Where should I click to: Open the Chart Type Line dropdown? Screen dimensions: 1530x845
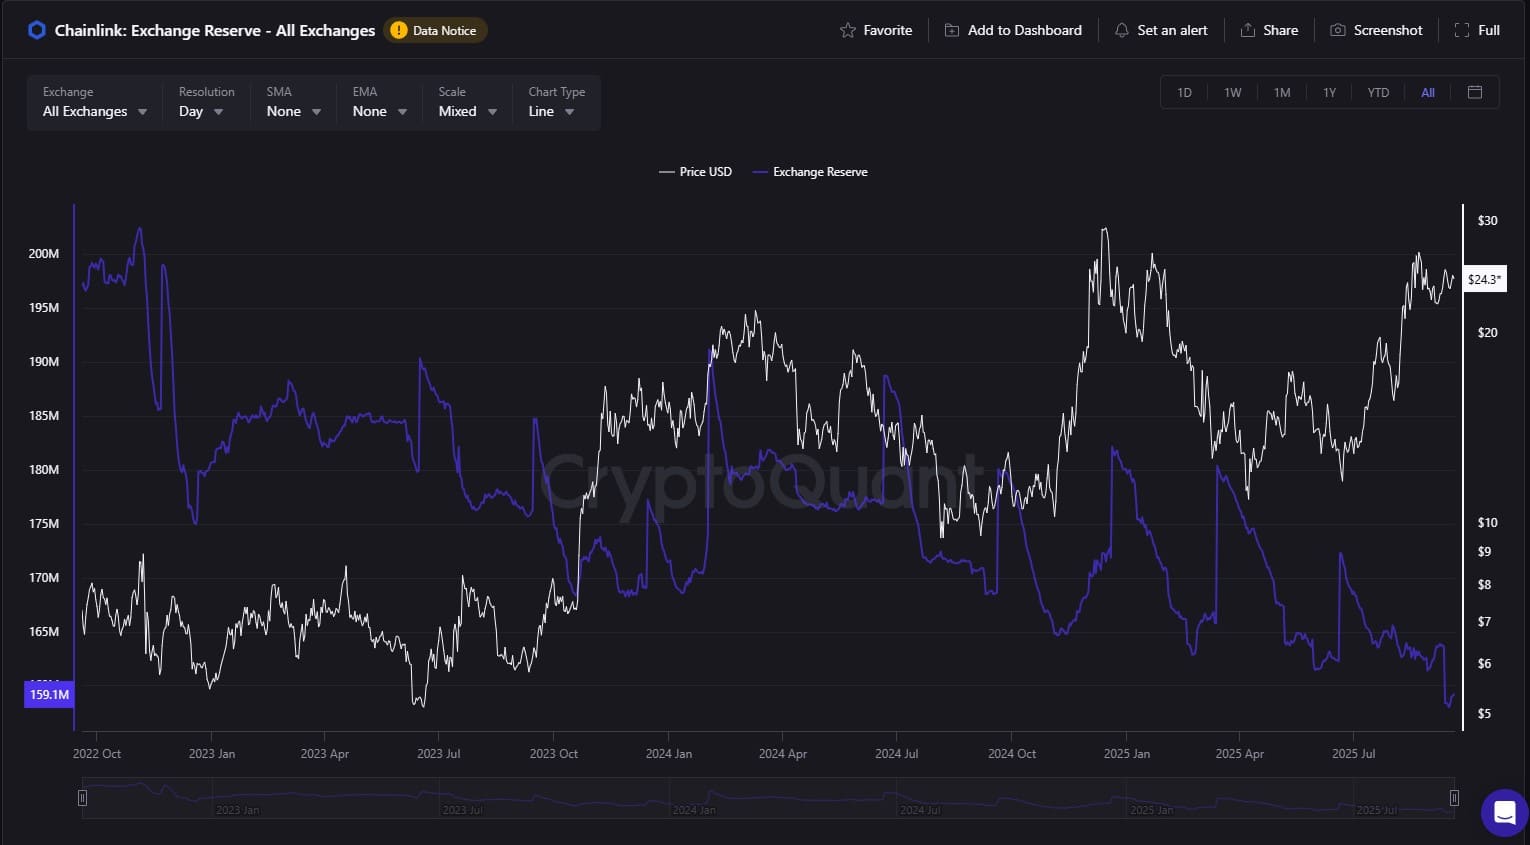click(556, 102)
